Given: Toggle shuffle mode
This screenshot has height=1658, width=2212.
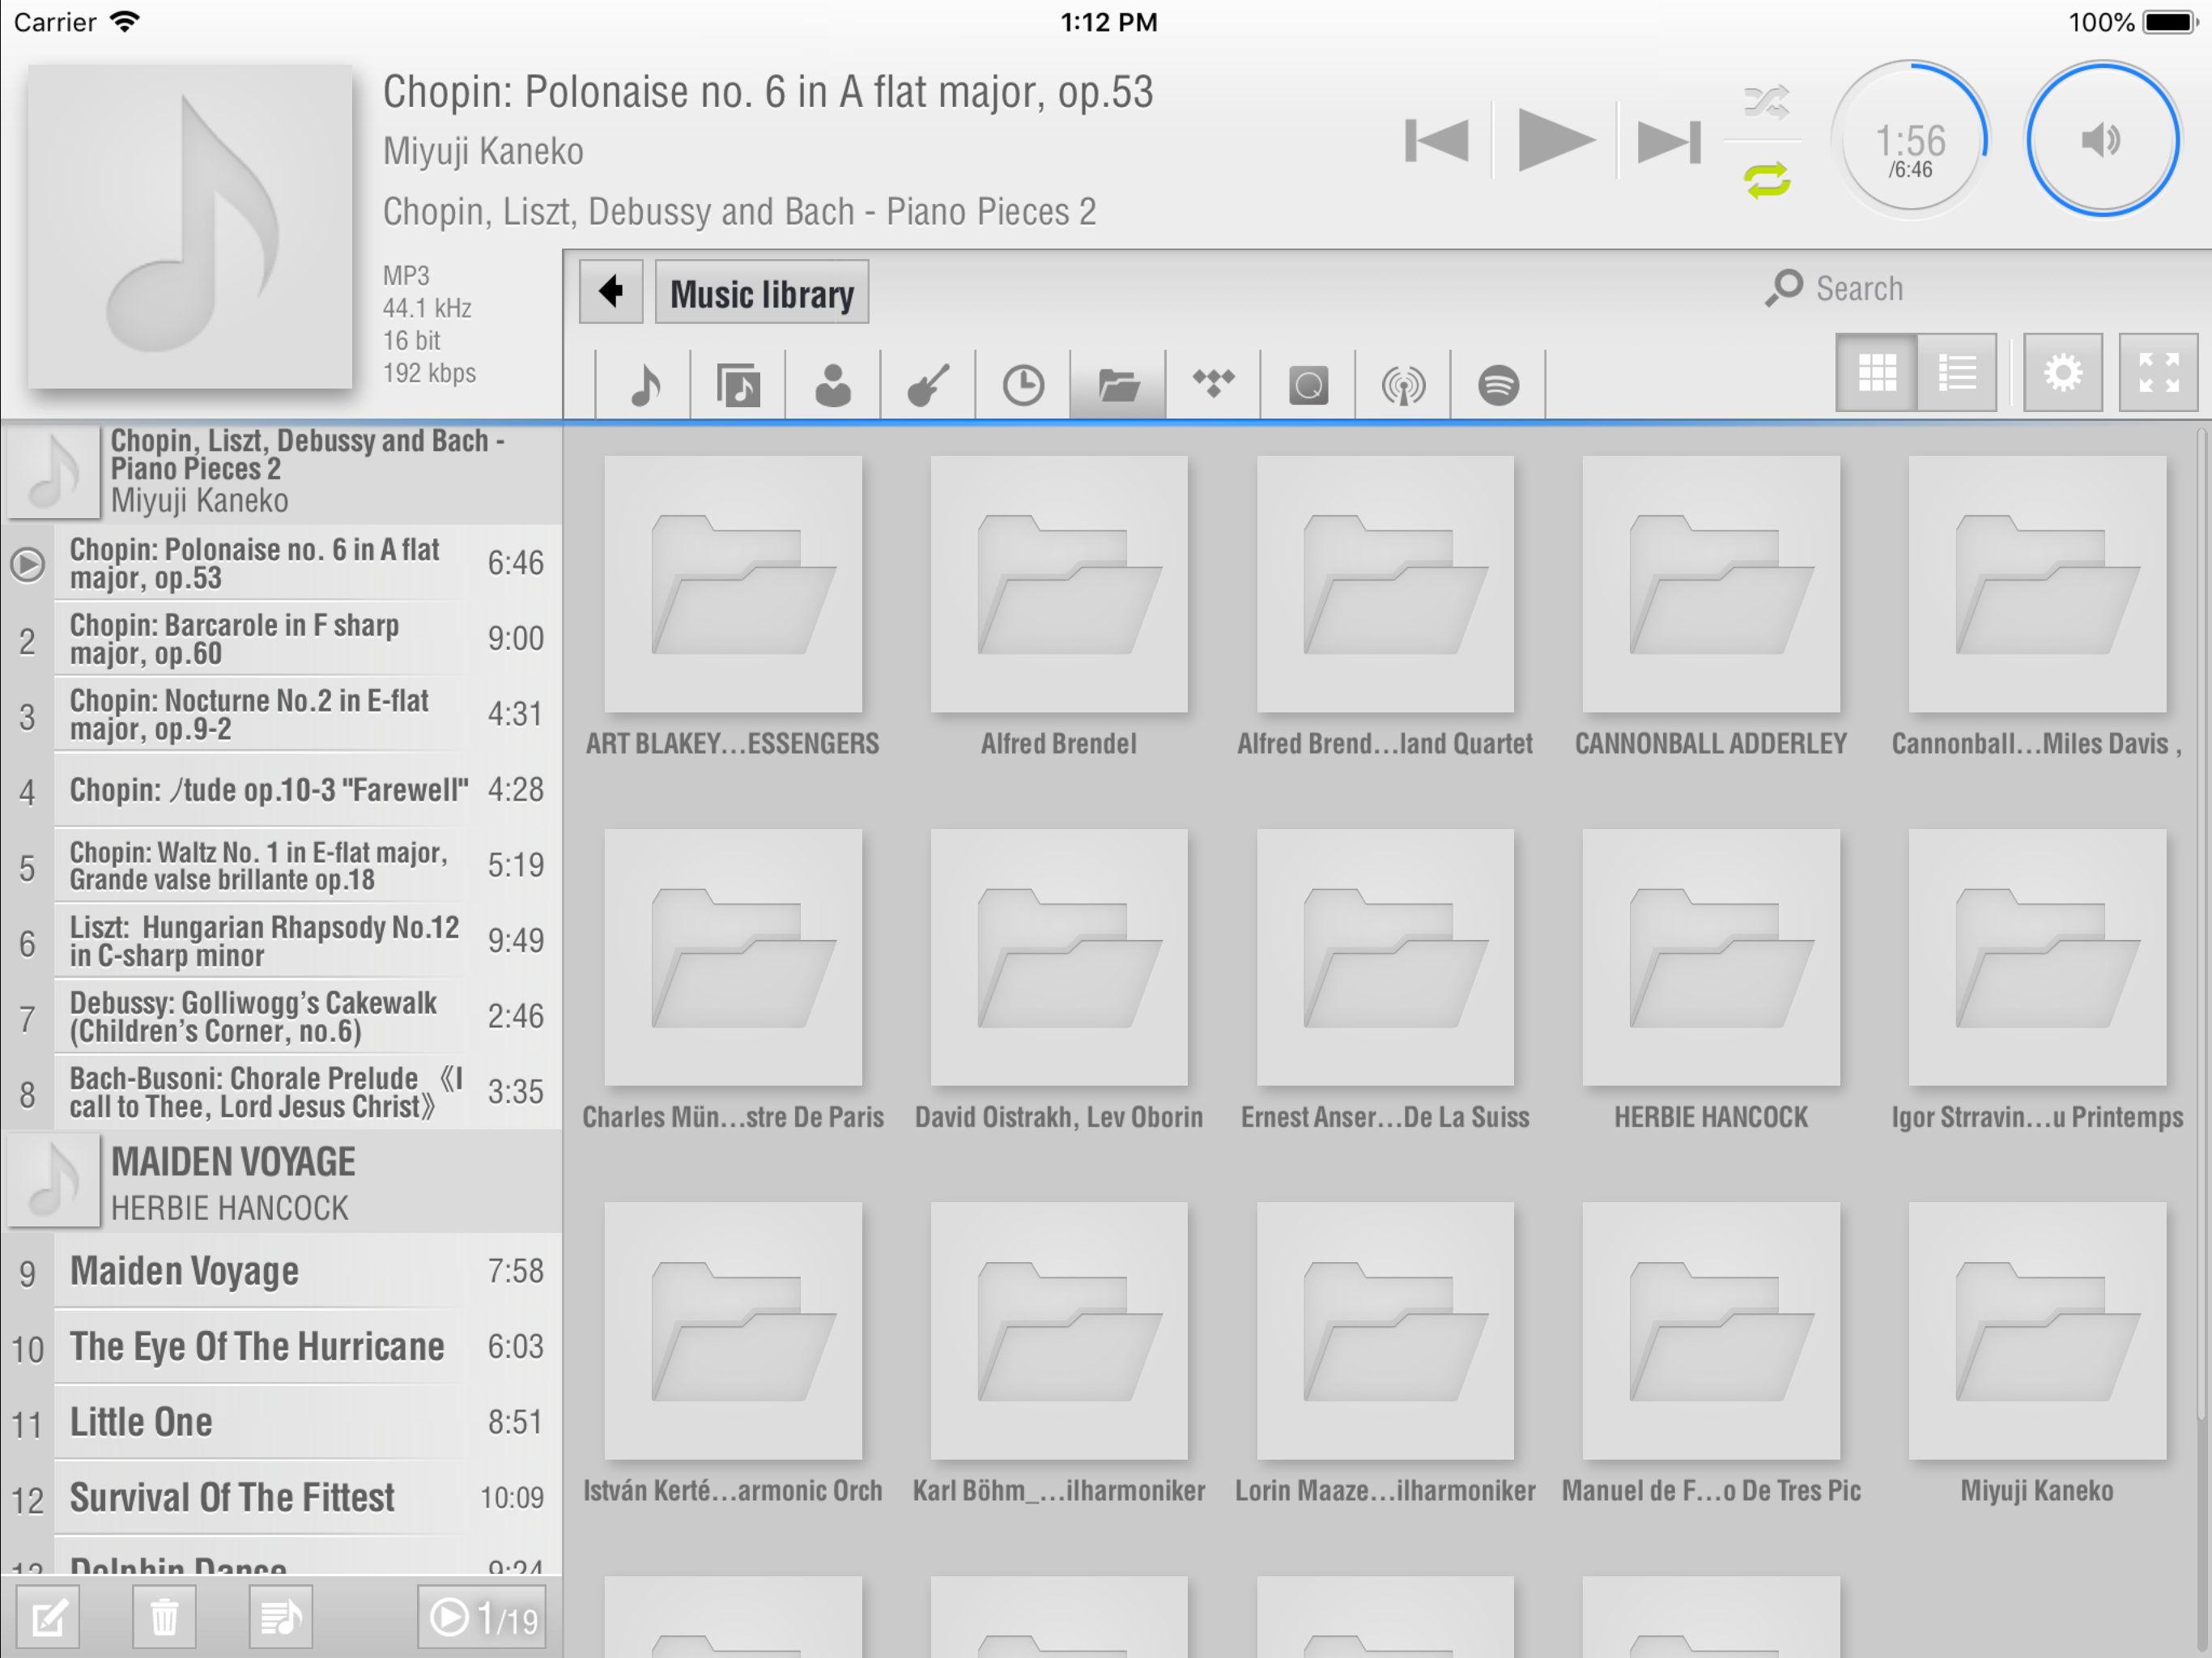Looking at the screenshot, I should pyautogui.click(x=1766, y=100).
